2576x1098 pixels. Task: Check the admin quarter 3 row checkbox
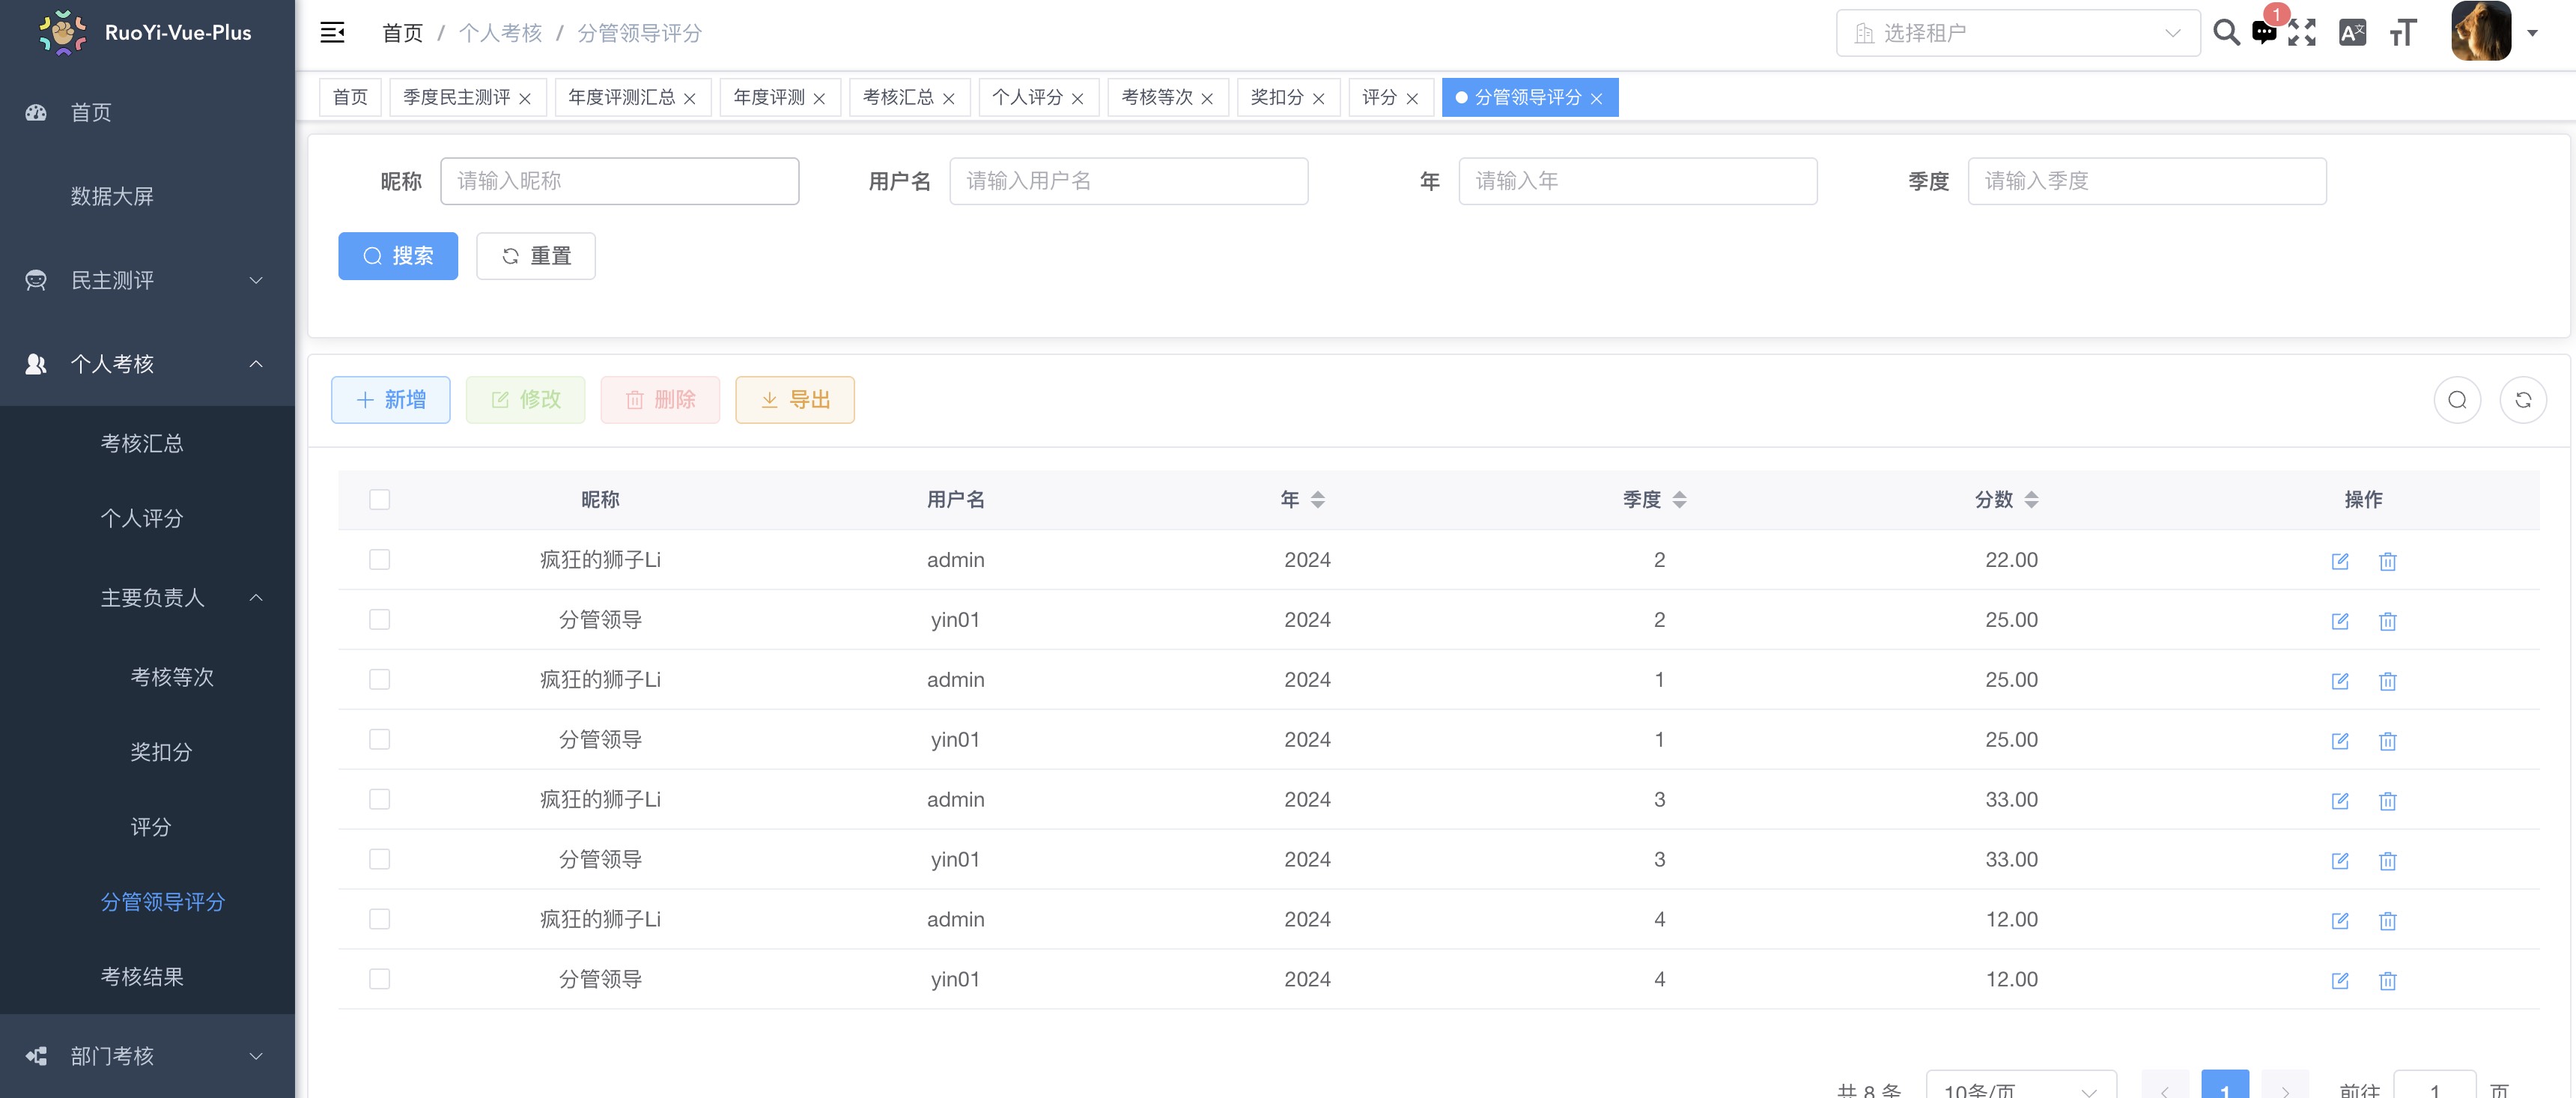(x=379, y=799)
